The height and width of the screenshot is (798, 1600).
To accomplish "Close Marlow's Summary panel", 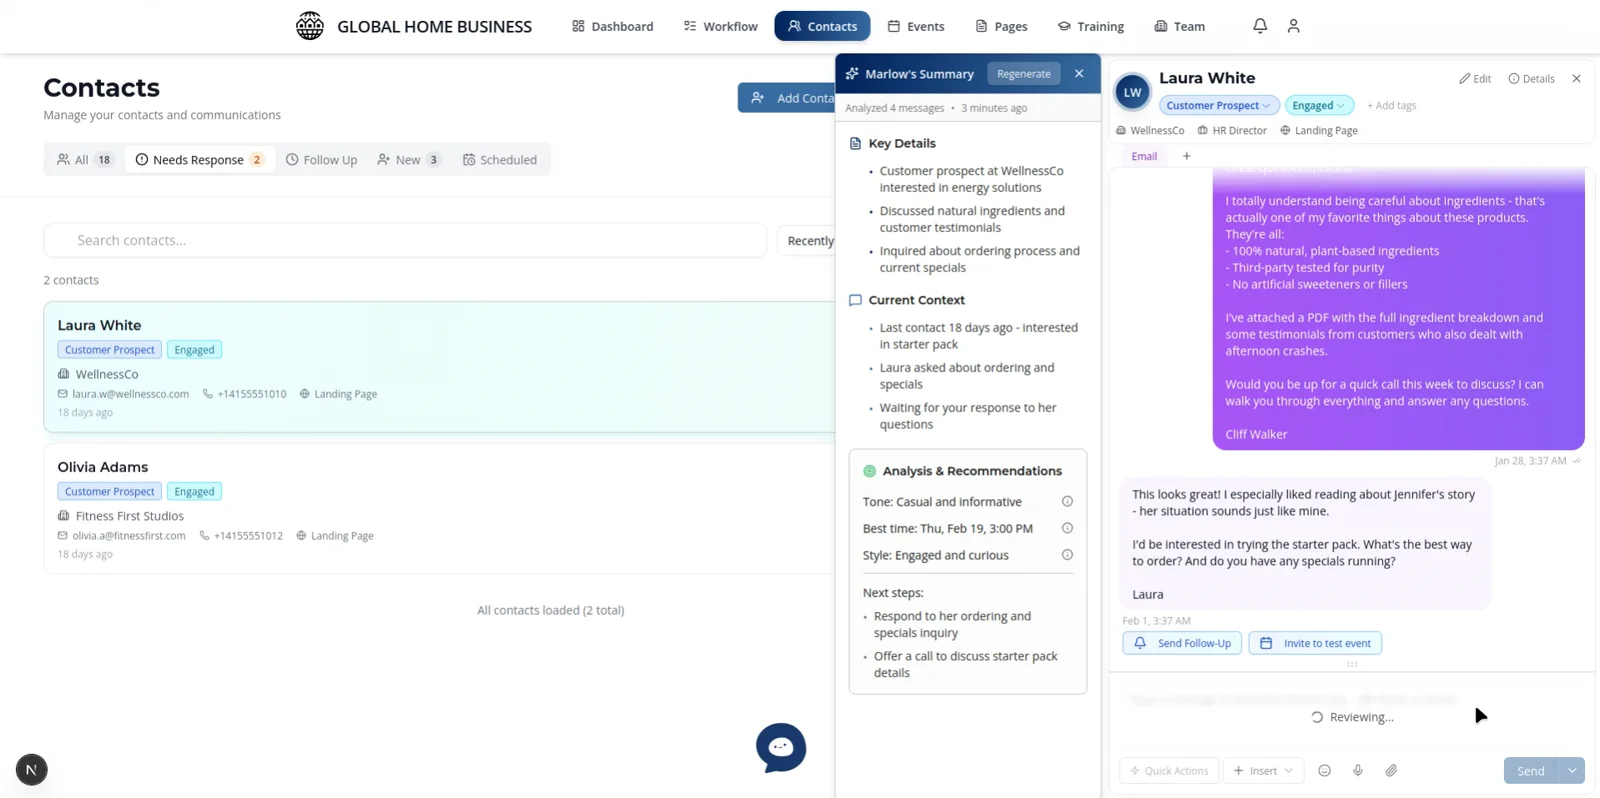I will click(1079, 74).
